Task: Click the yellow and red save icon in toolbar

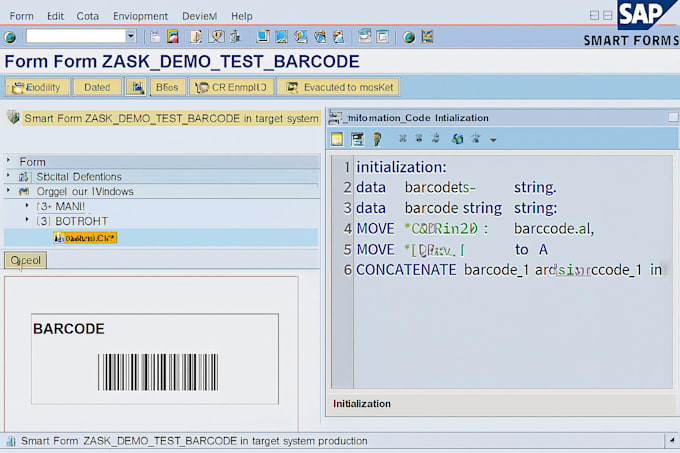Action: click(x=173, y=37)
